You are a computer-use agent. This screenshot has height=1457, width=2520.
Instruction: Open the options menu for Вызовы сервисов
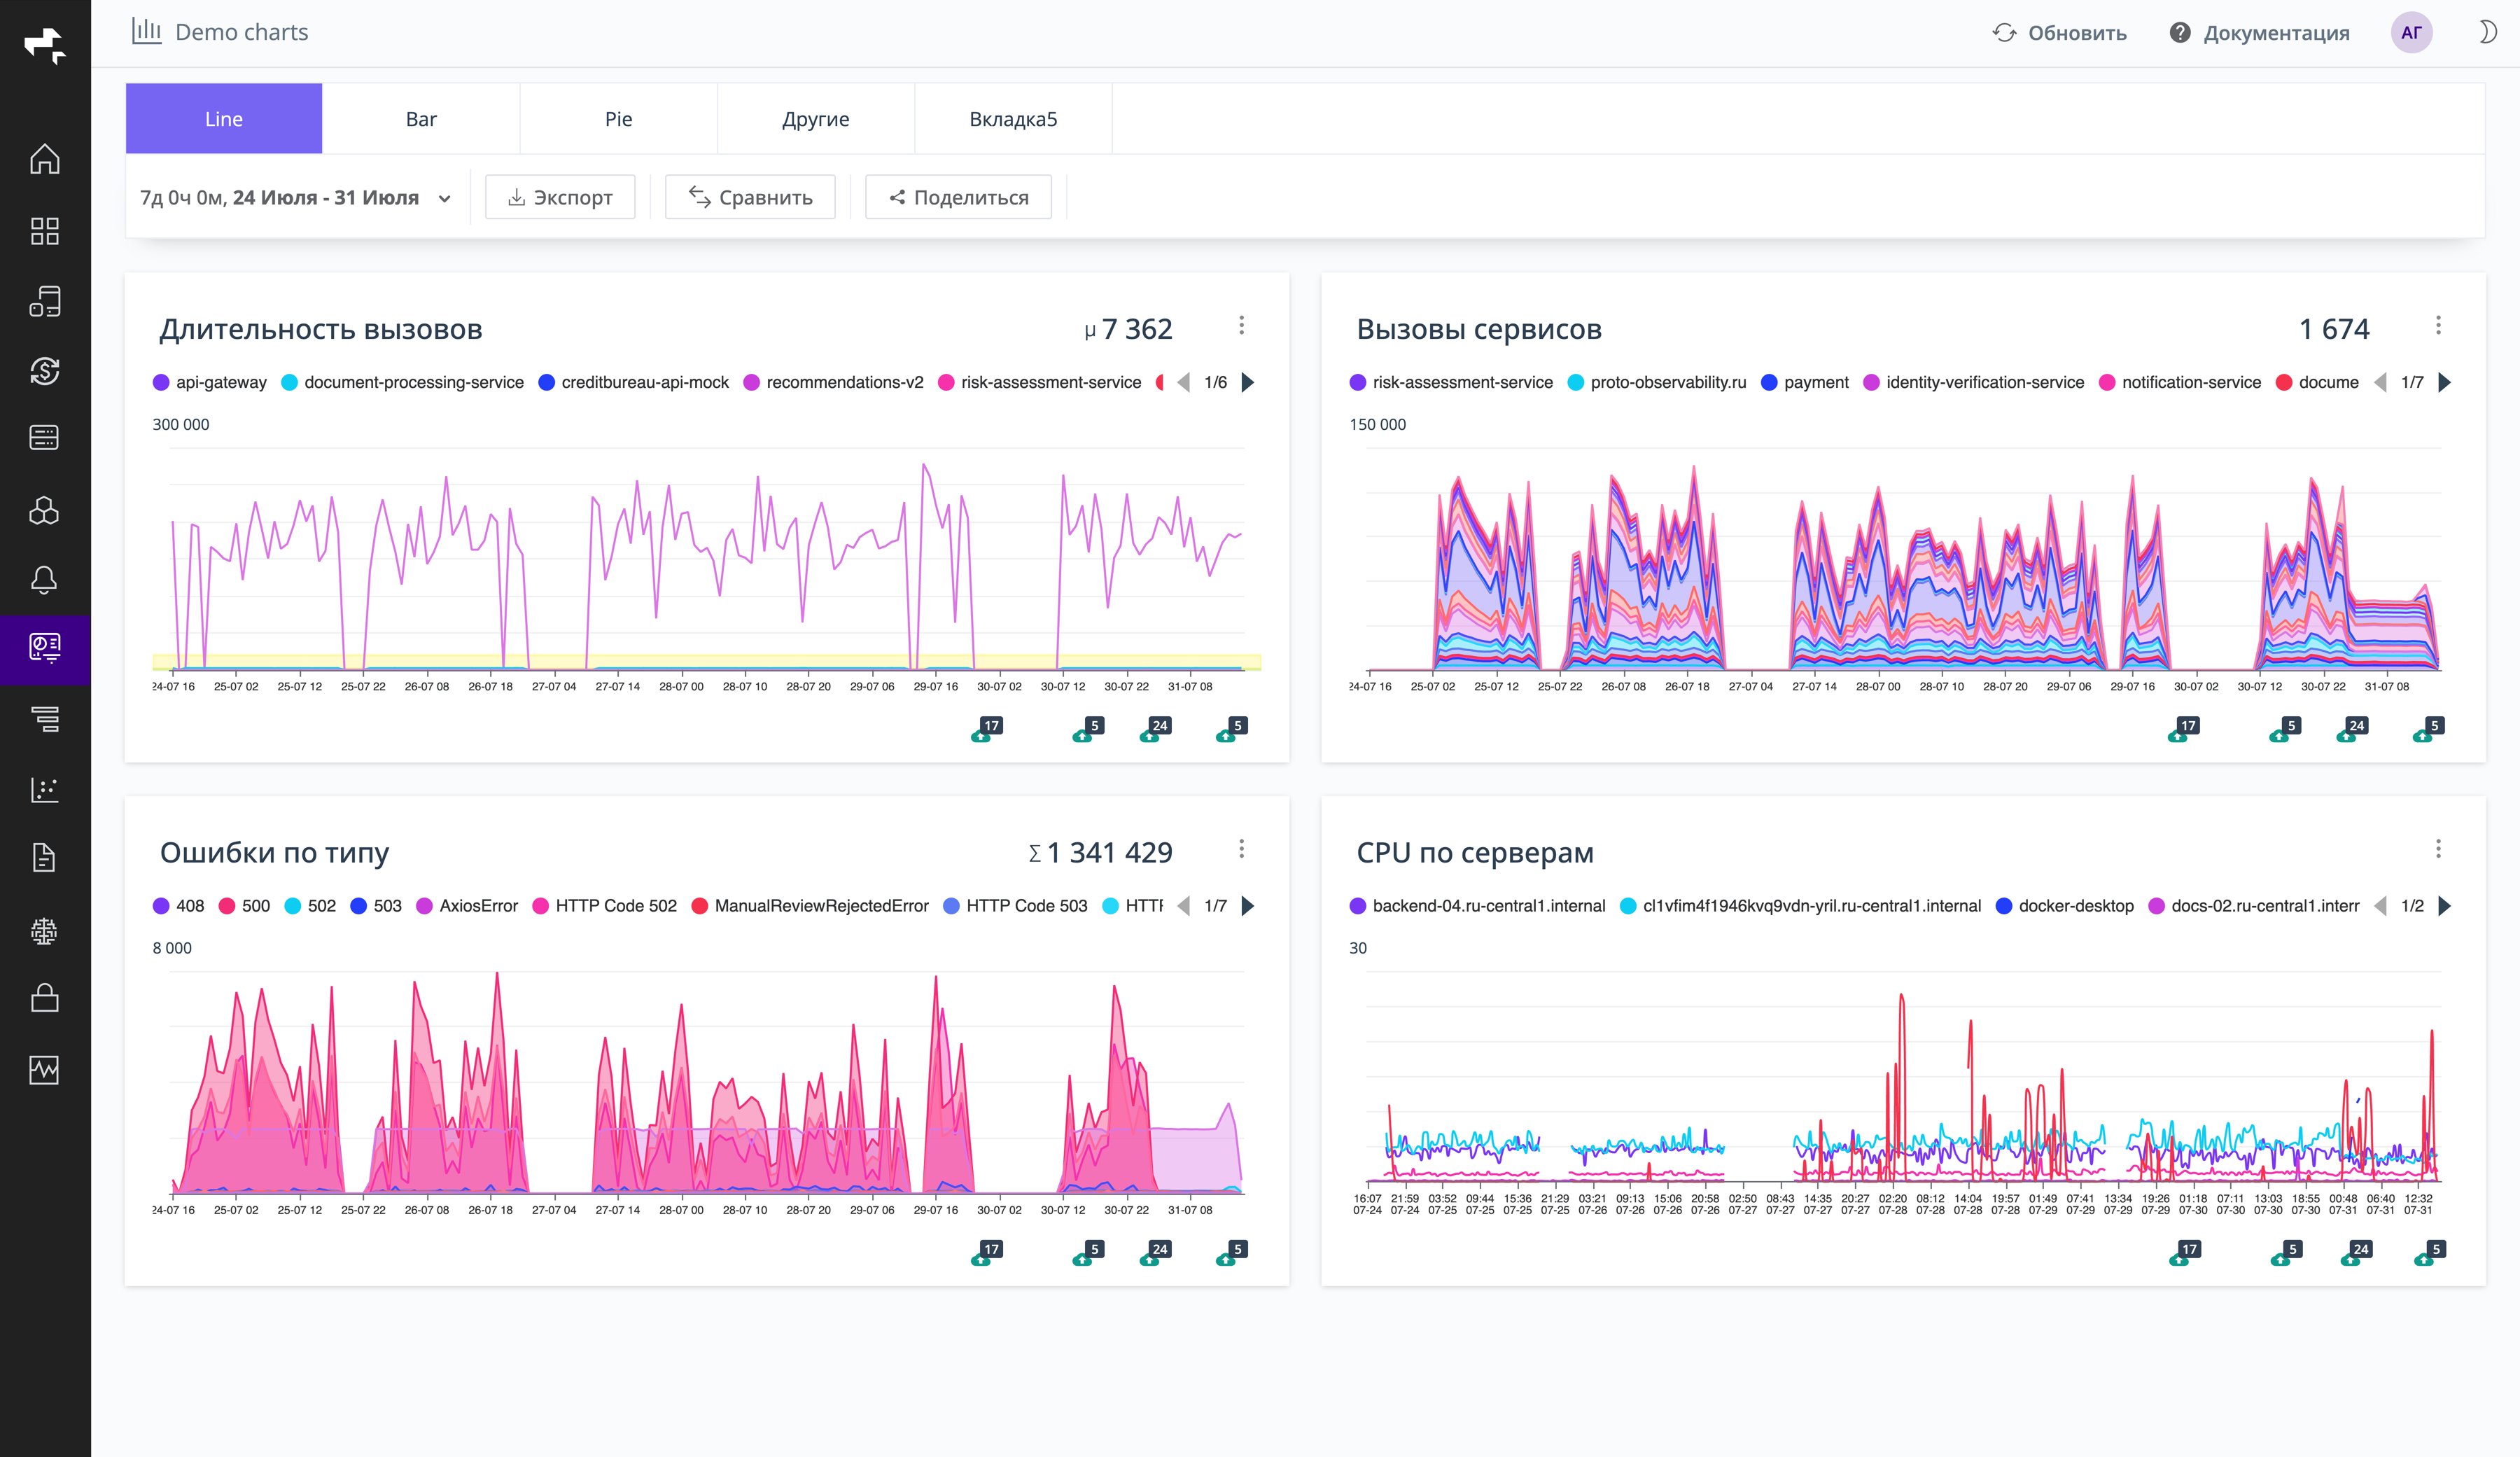pyautogui.click(x=2438, y=326)
